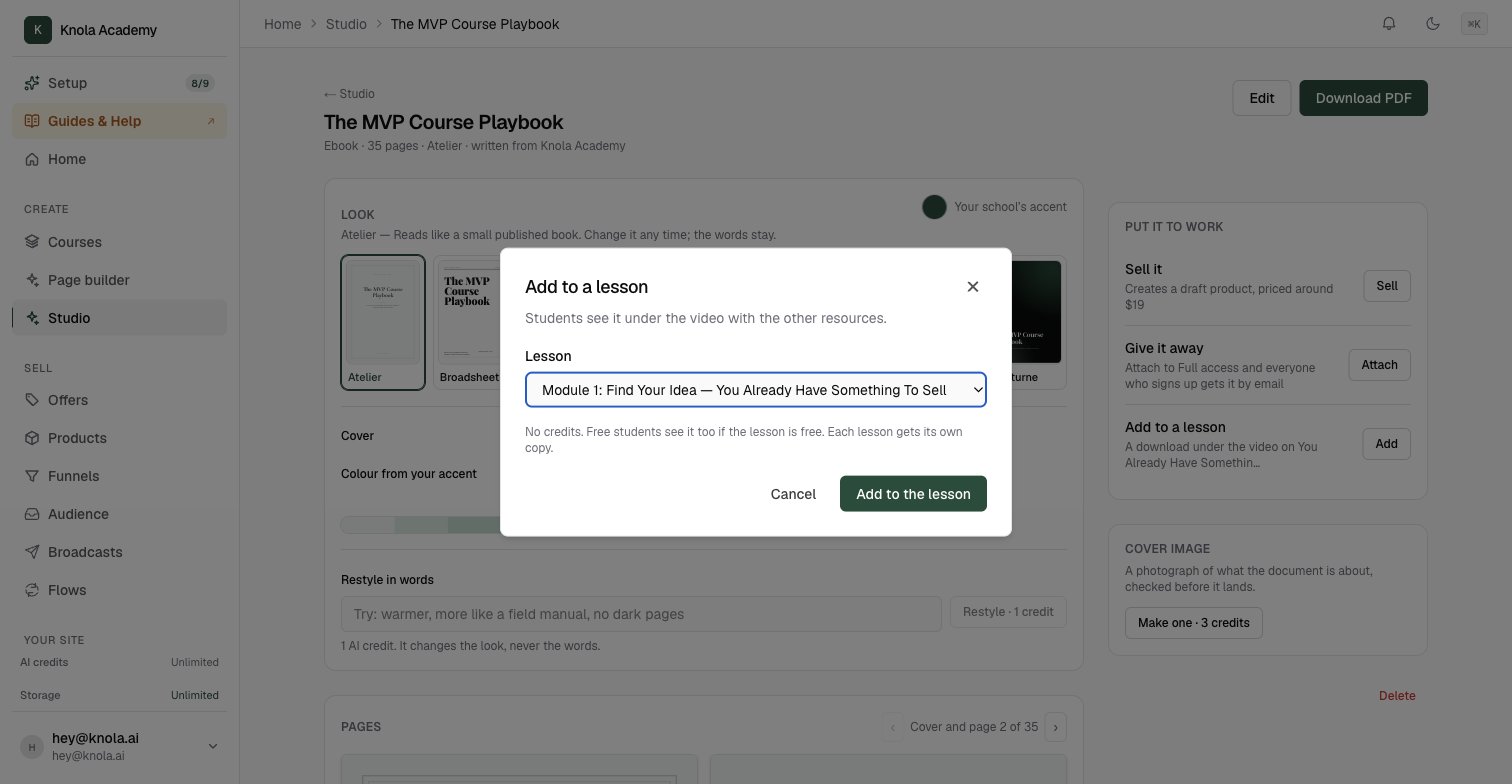Select the Broadsheet look thumbnail

[469, 322]
